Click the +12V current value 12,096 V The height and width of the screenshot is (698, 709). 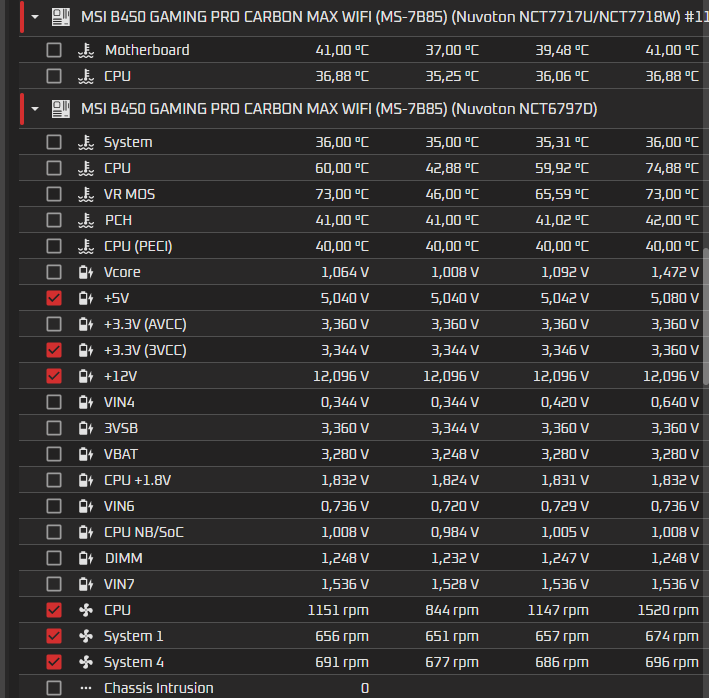(x=341, y=376)
